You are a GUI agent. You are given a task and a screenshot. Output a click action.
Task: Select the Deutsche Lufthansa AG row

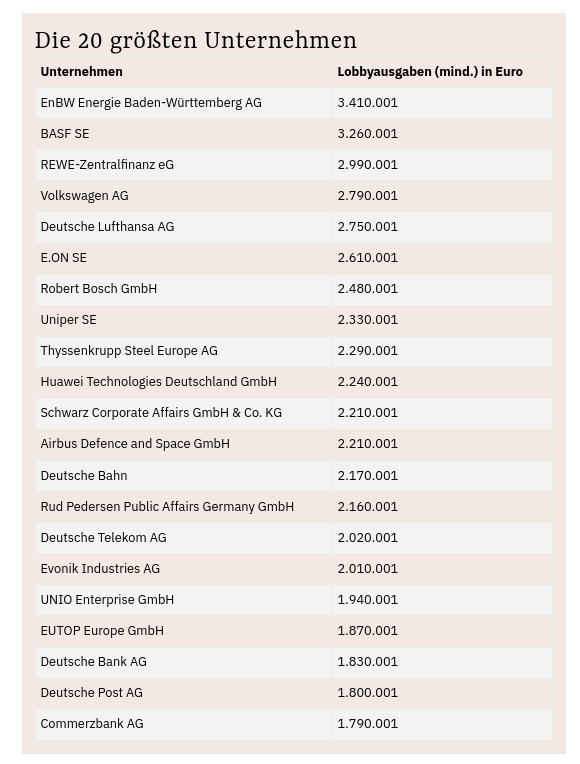coord(293,227)
